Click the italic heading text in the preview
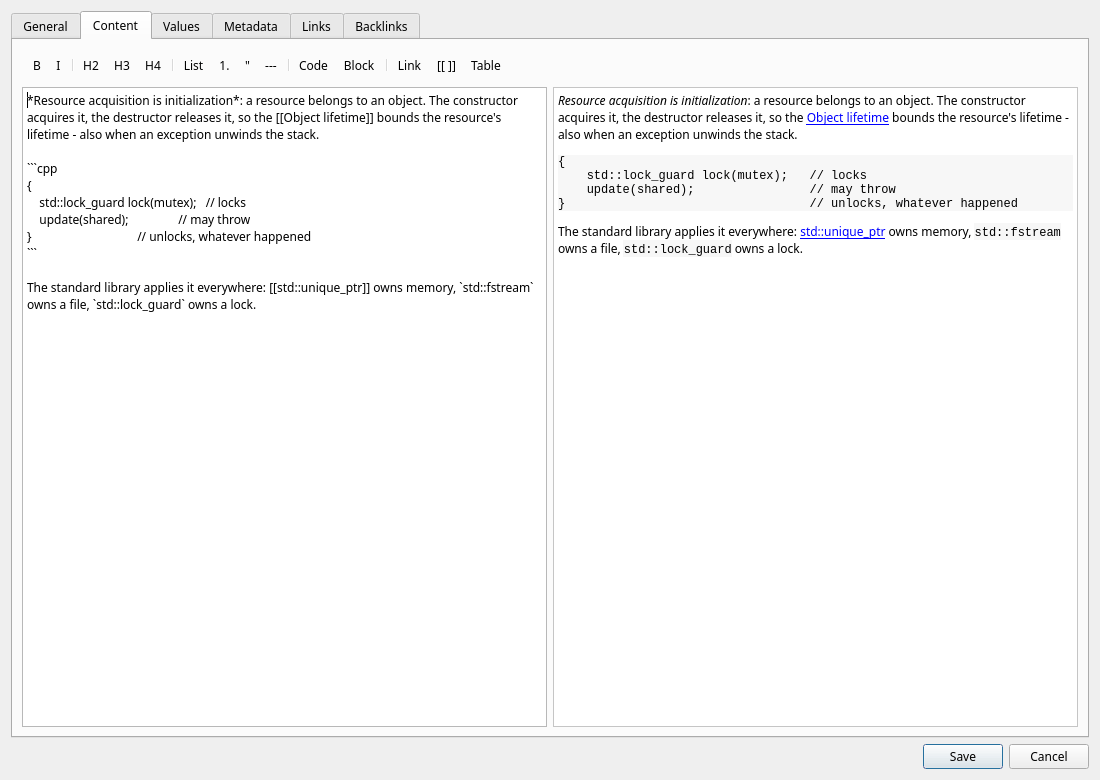Screen dimensions: 1100x780 click(x=652, y=100)
